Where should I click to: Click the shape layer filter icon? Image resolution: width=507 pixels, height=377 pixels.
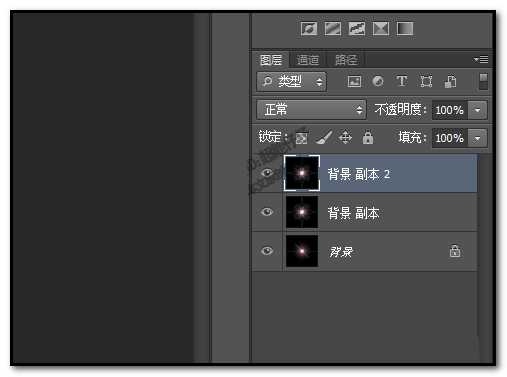[426, 81]
